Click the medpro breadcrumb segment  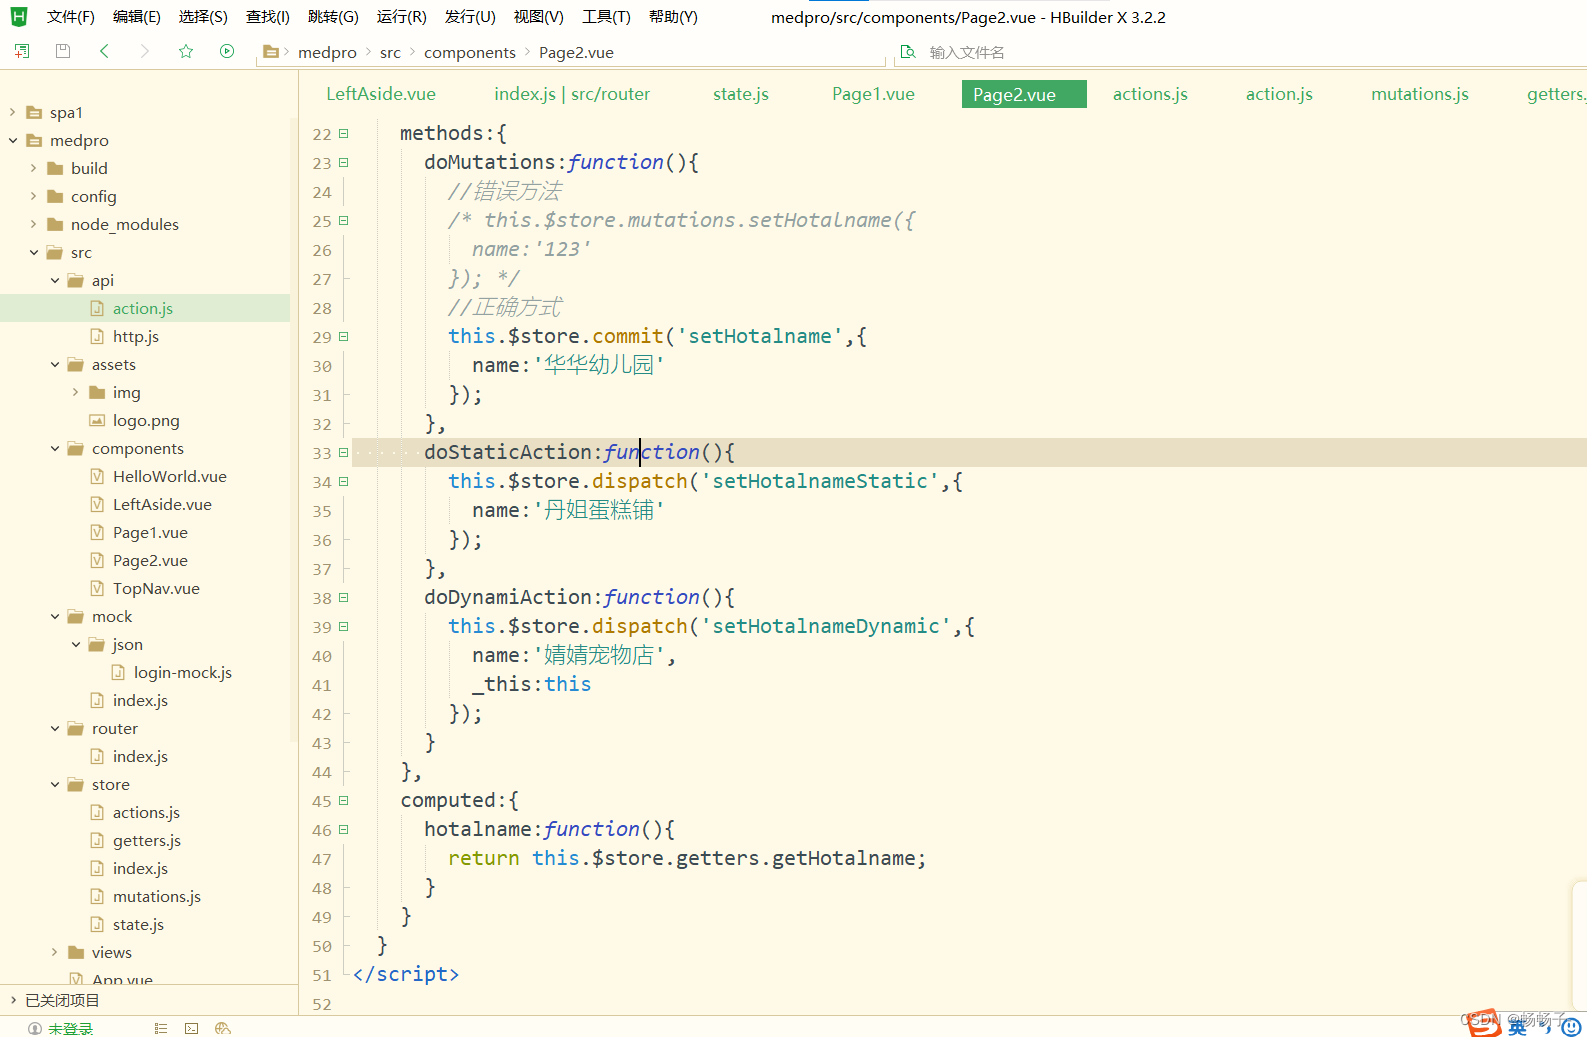pos(327,52)
